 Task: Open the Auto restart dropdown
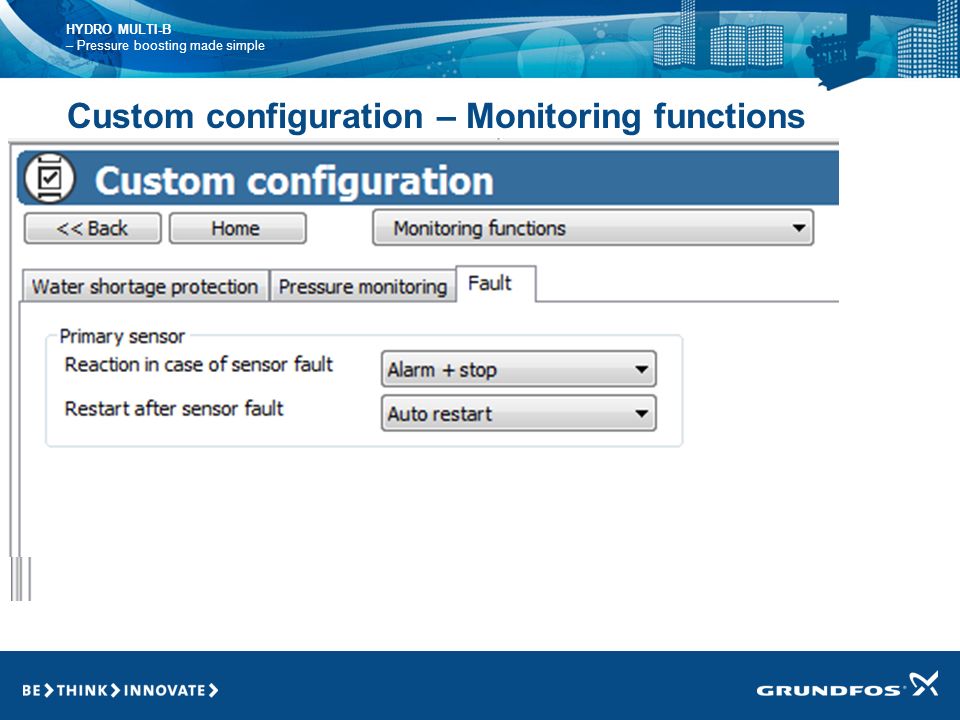point(519,413)
